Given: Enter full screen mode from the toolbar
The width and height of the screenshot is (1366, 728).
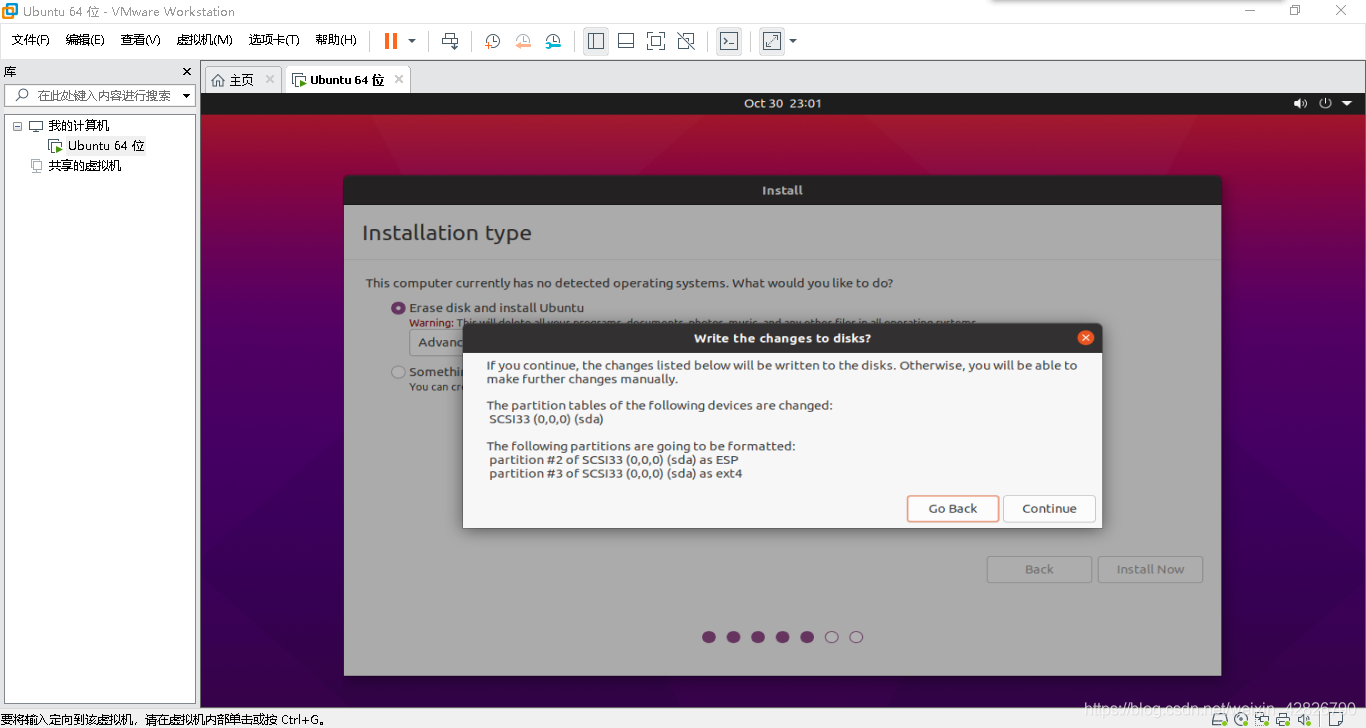Looking at the screenshot, I should coord(656,41).
